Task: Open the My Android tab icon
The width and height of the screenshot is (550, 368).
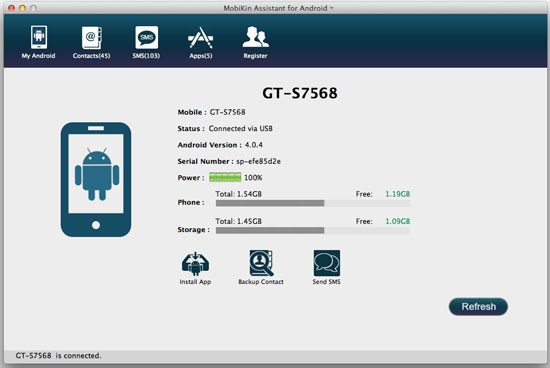Action: 39,37
